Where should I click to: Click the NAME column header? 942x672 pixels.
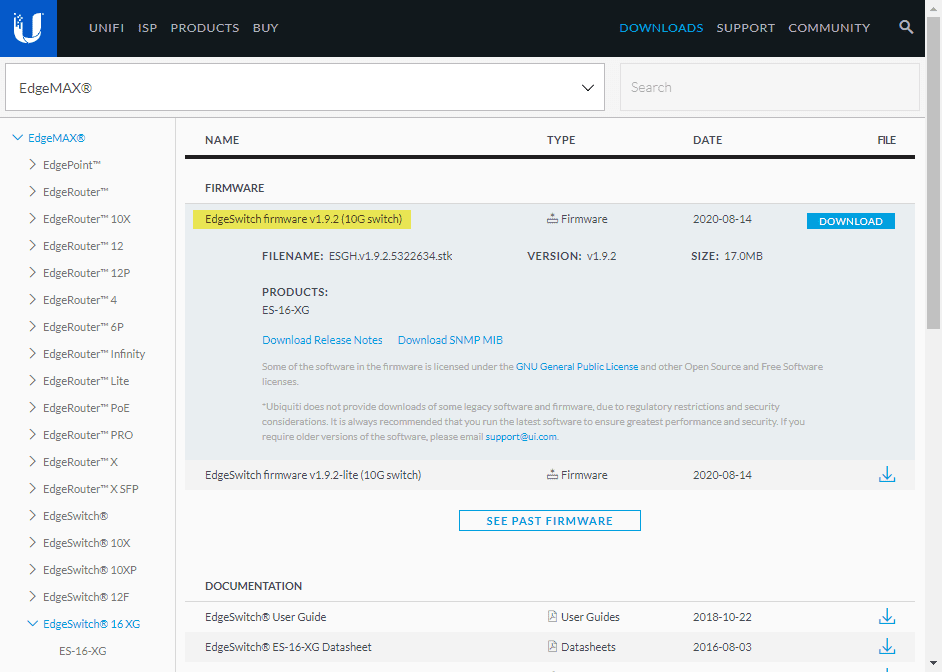point(222,140)
